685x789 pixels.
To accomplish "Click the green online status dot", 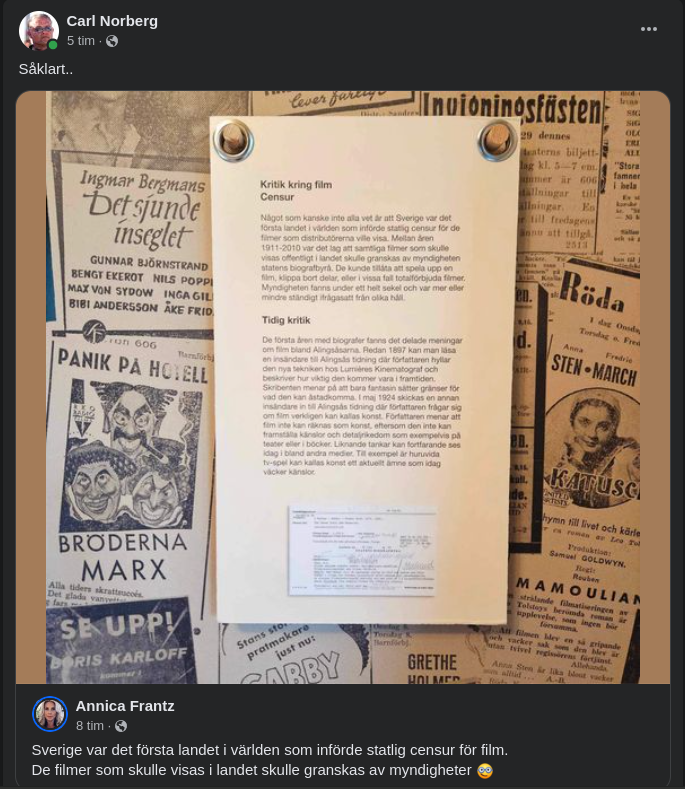I will pyautogui.click(x=52, y=45).
